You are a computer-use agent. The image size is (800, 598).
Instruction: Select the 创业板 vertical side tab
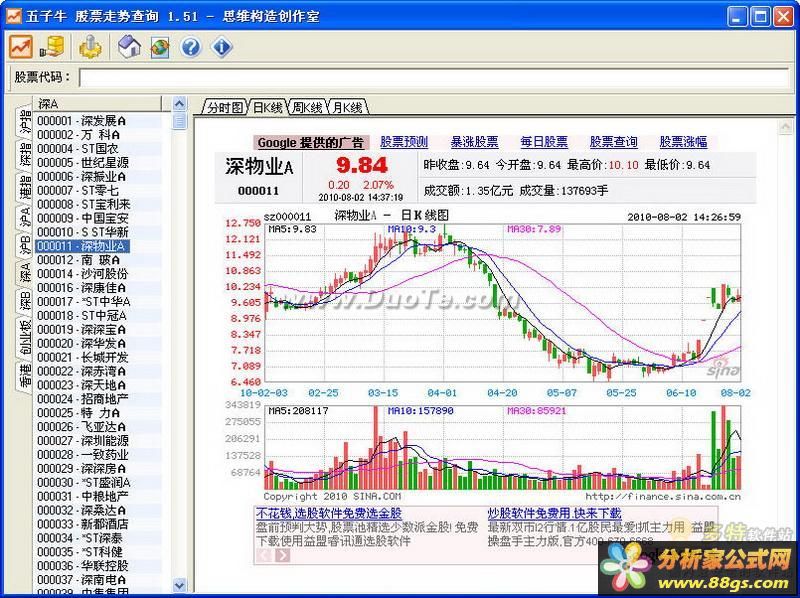[x=24, y=336]
